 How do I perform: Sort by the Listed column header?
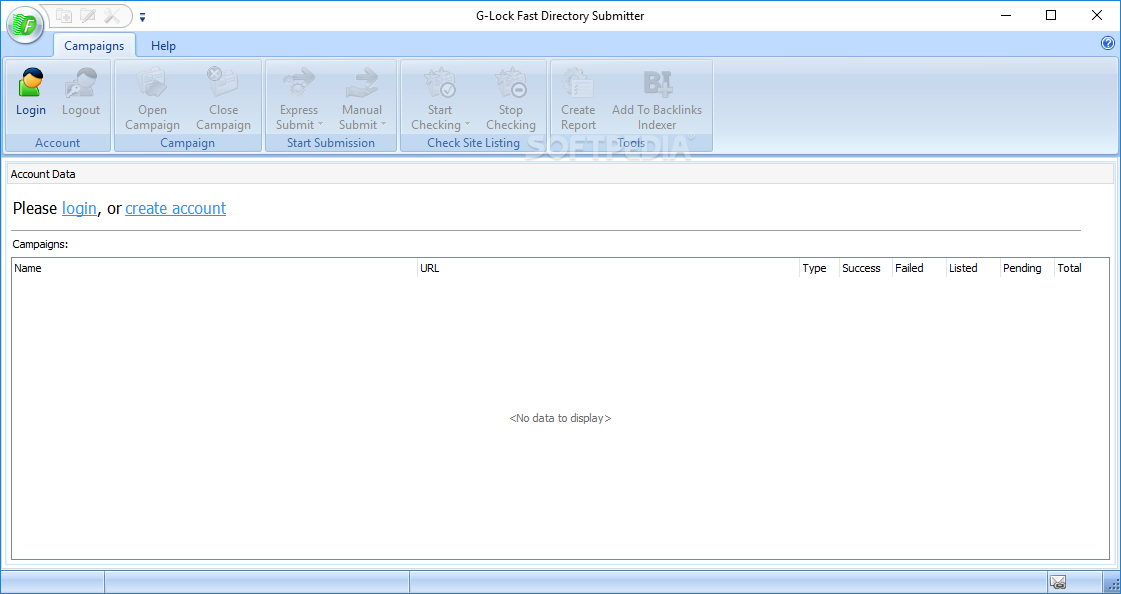(x=973, y=268)
